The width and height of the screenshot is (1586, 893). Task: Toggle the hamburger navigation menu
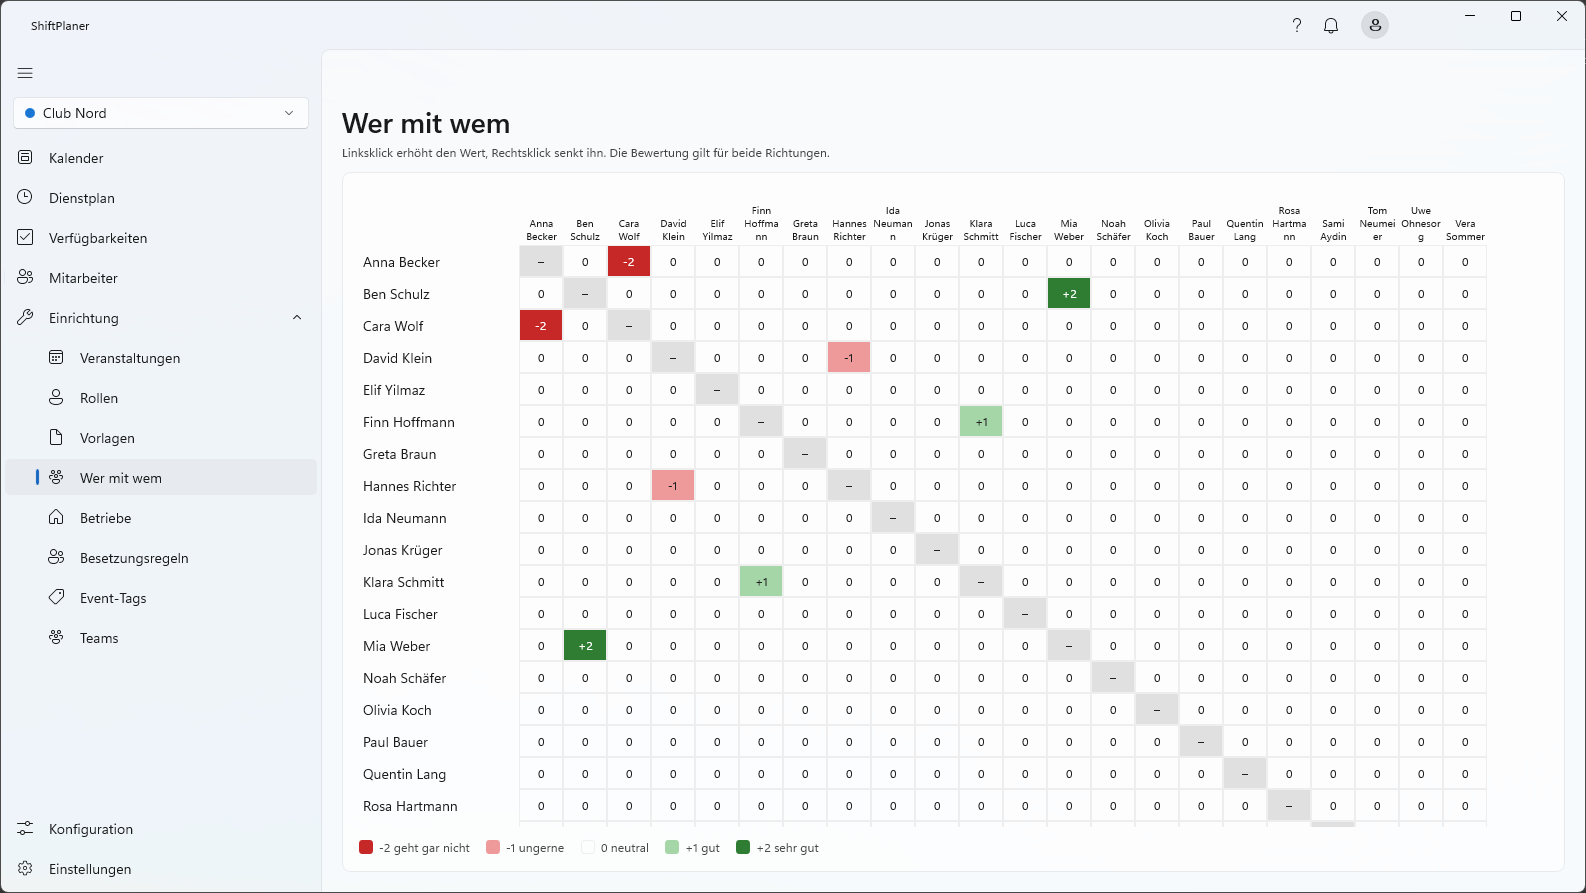tap(25, 73)
